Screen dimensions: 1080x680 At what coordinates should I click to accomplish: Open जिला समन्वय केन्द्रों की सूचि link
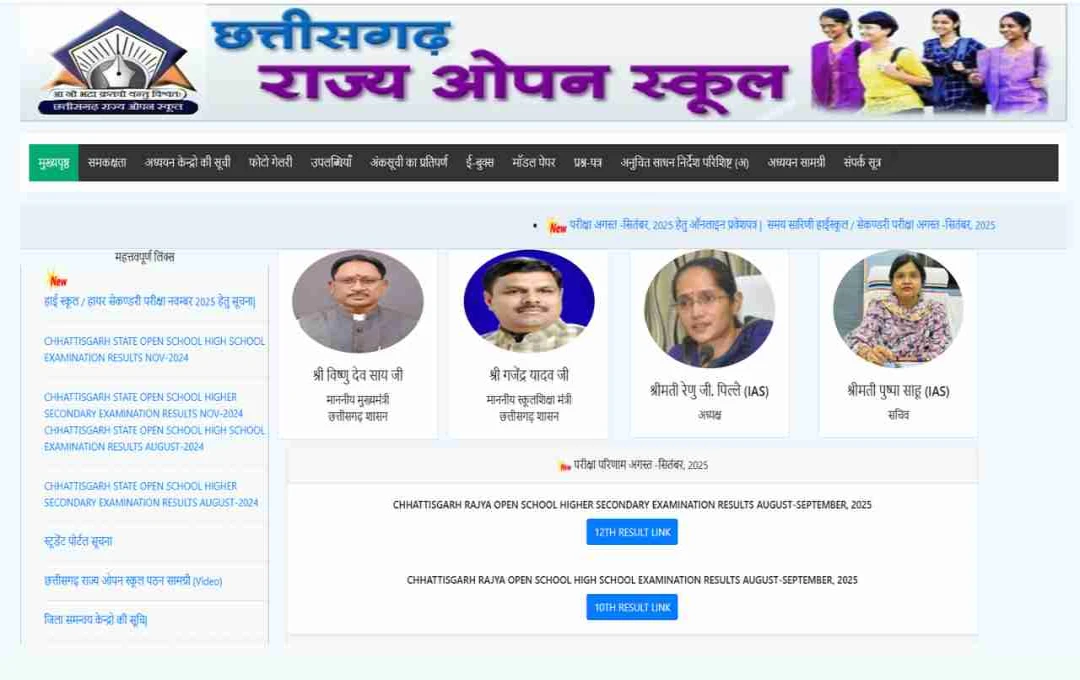click(x=96, y=619)
